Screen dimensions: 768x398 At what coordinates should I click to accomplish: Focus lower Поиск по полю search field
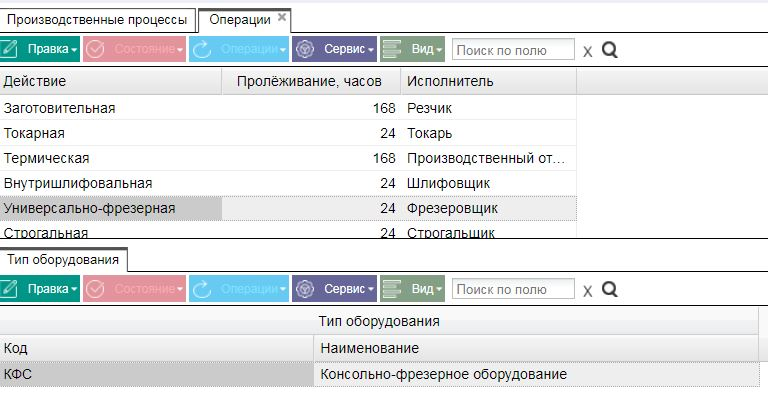click(513, 289)
